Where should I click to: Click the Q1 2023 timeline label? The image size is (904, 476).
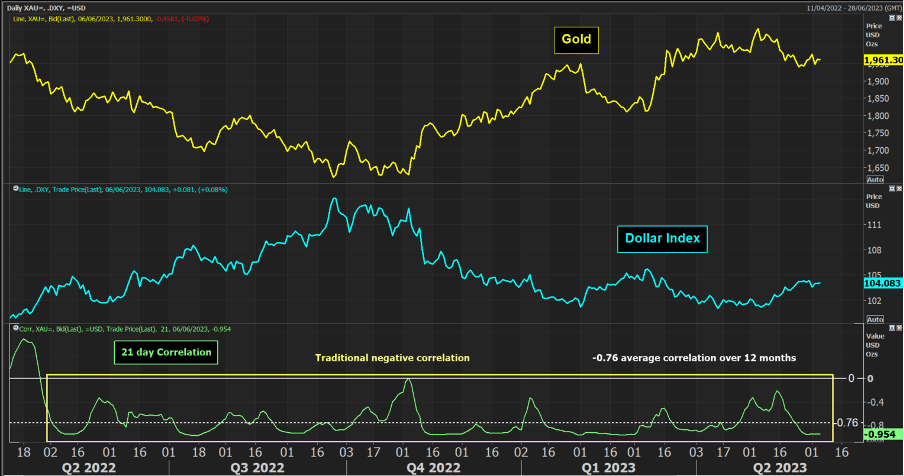click(608, 467)
